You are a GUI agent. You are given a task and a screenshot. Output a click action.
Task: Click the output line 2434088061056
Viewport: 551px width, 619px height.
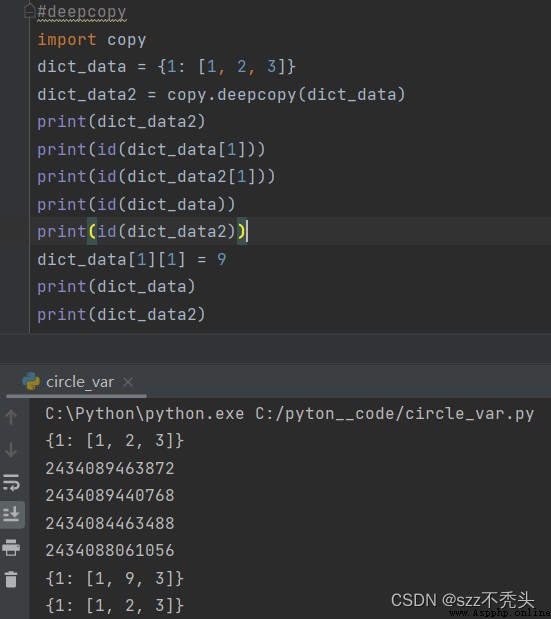pos(110,550)
